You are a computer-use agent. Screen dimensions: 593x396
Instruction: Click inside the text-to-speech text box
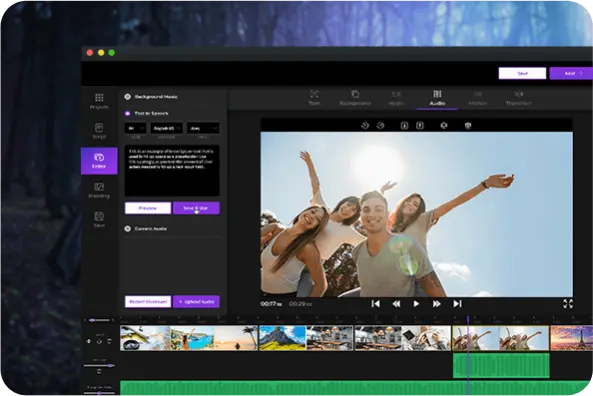172,171
